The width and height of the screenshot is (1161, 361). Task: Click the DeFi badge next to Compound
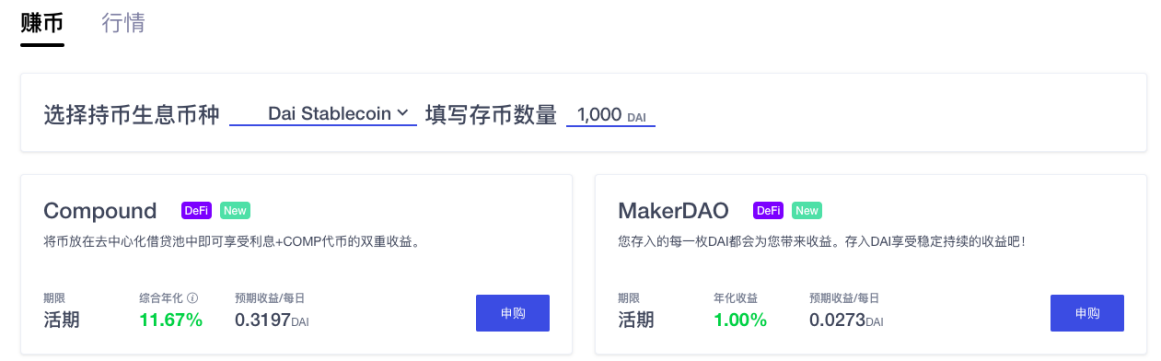196,211
